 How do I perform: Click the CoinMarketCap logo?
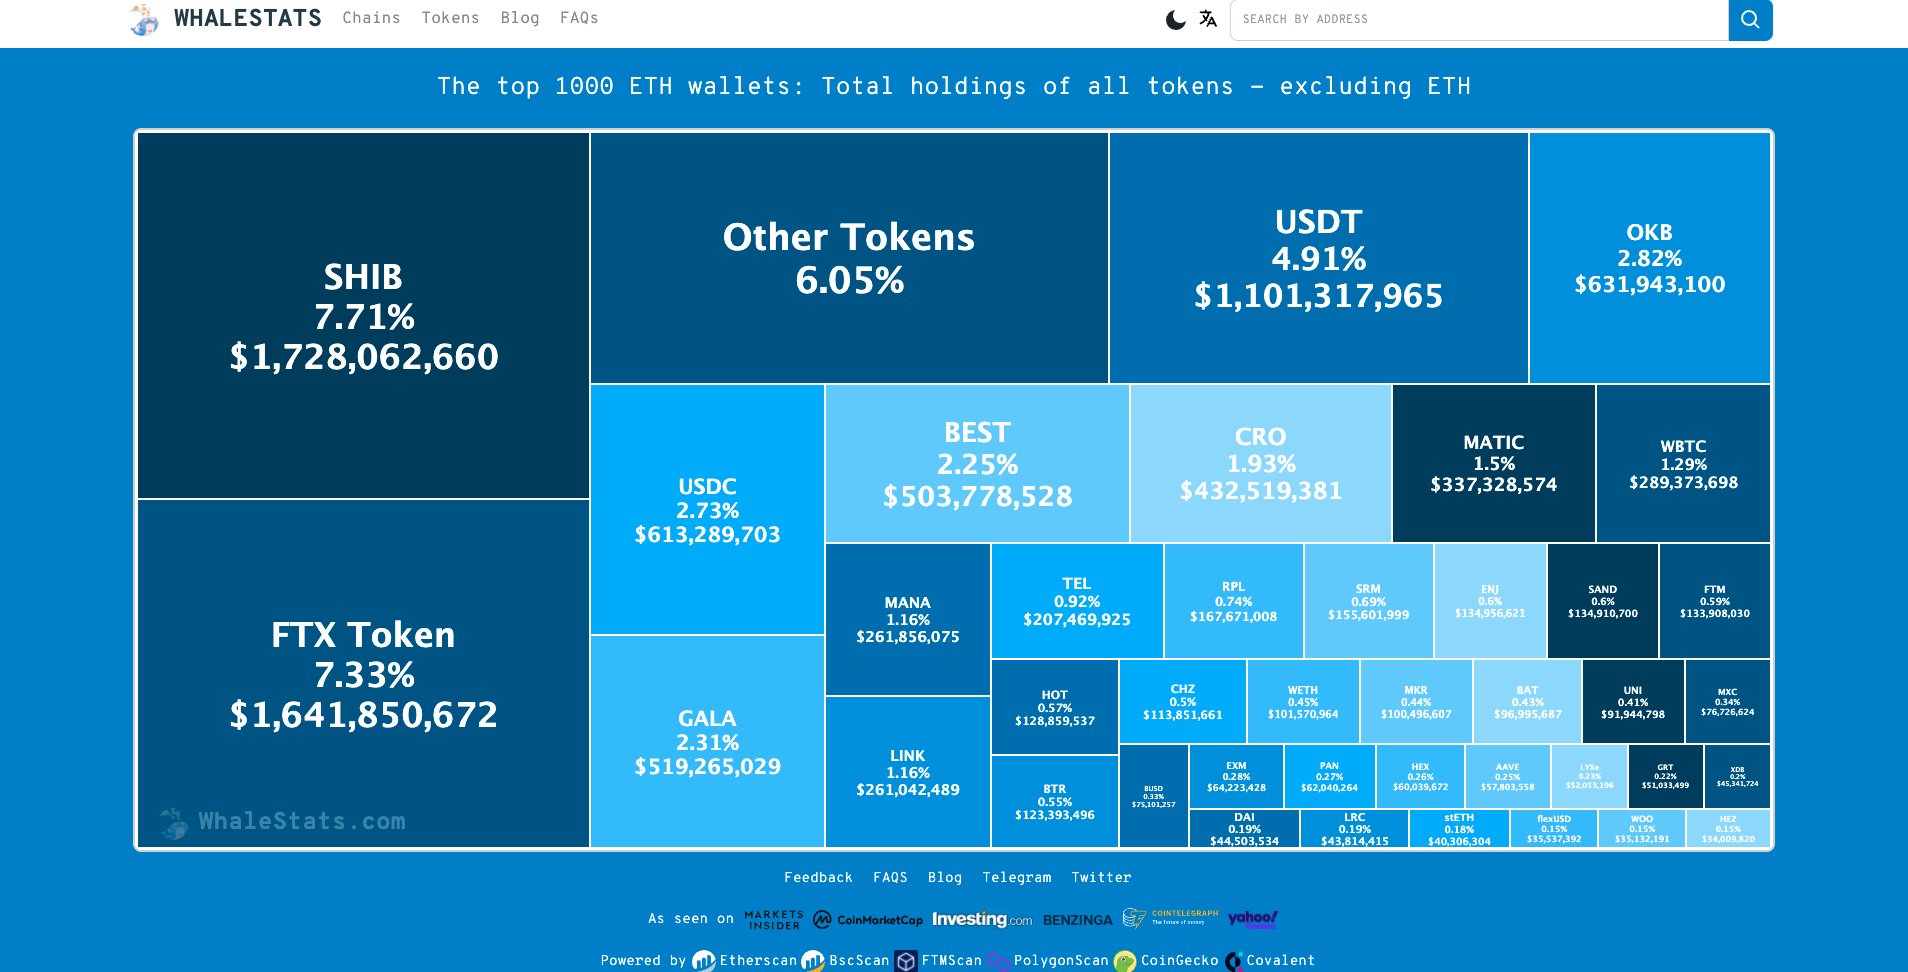(x=868, y=919)
